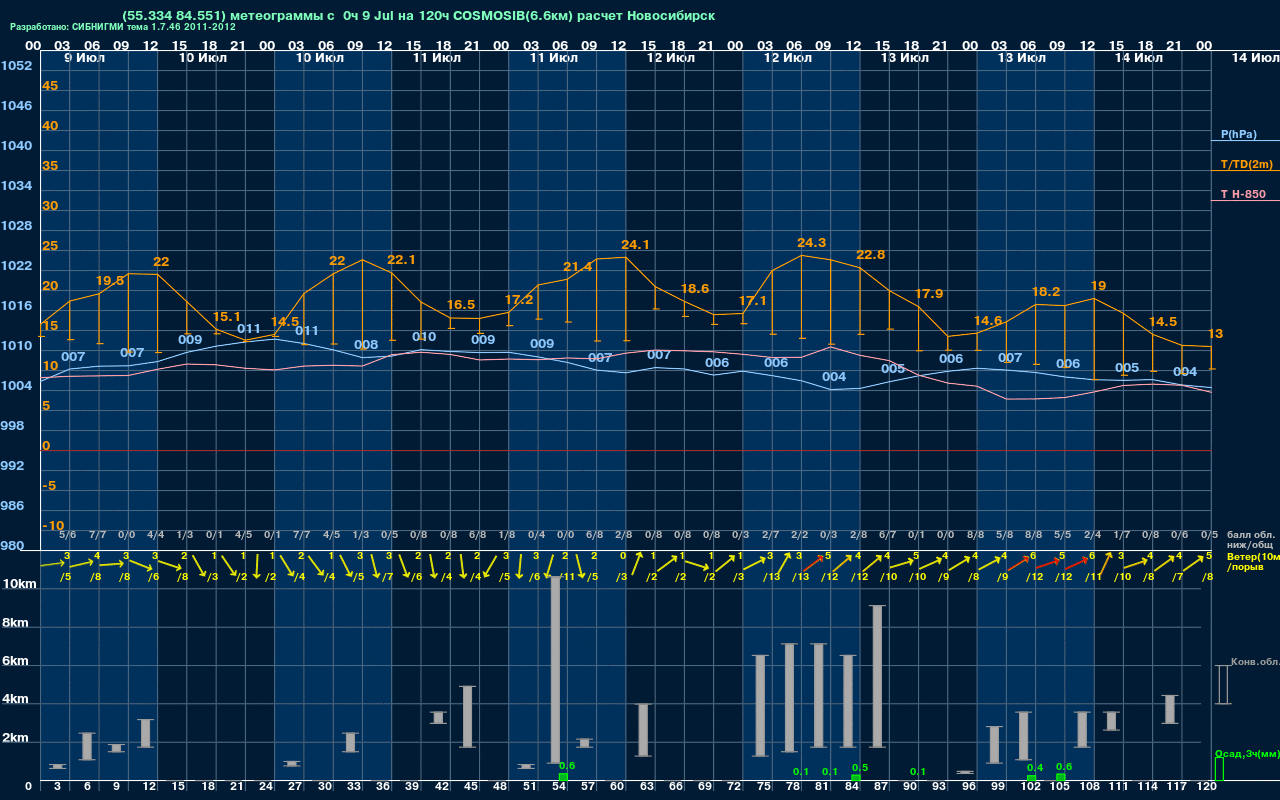Click forecast hour 120 on bottom axis
Image resolution: width=1280 pixels, height=800 pixels.
point(1206,788)
